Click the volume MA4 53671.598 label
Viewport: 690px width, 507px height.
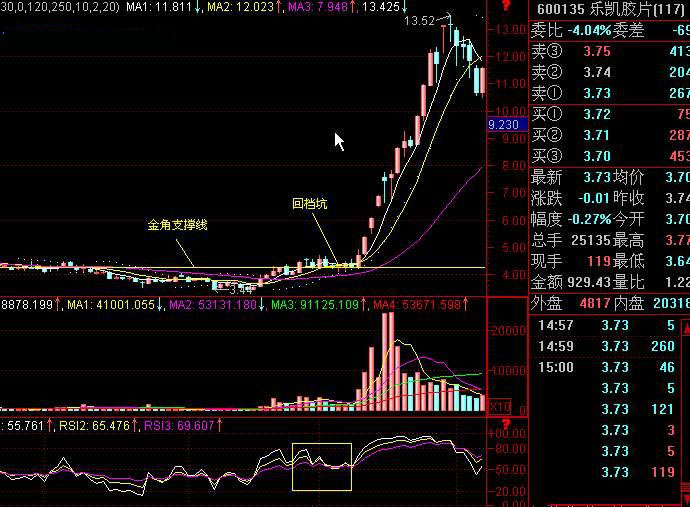point(415,304)
